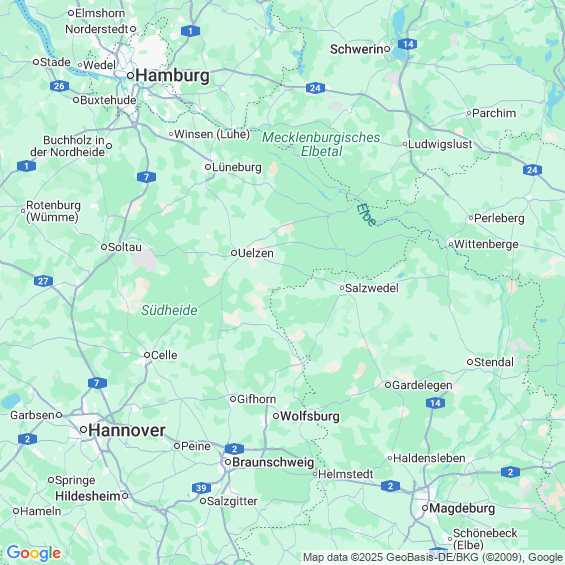Click the Südheide nature park label

point(169,310)
